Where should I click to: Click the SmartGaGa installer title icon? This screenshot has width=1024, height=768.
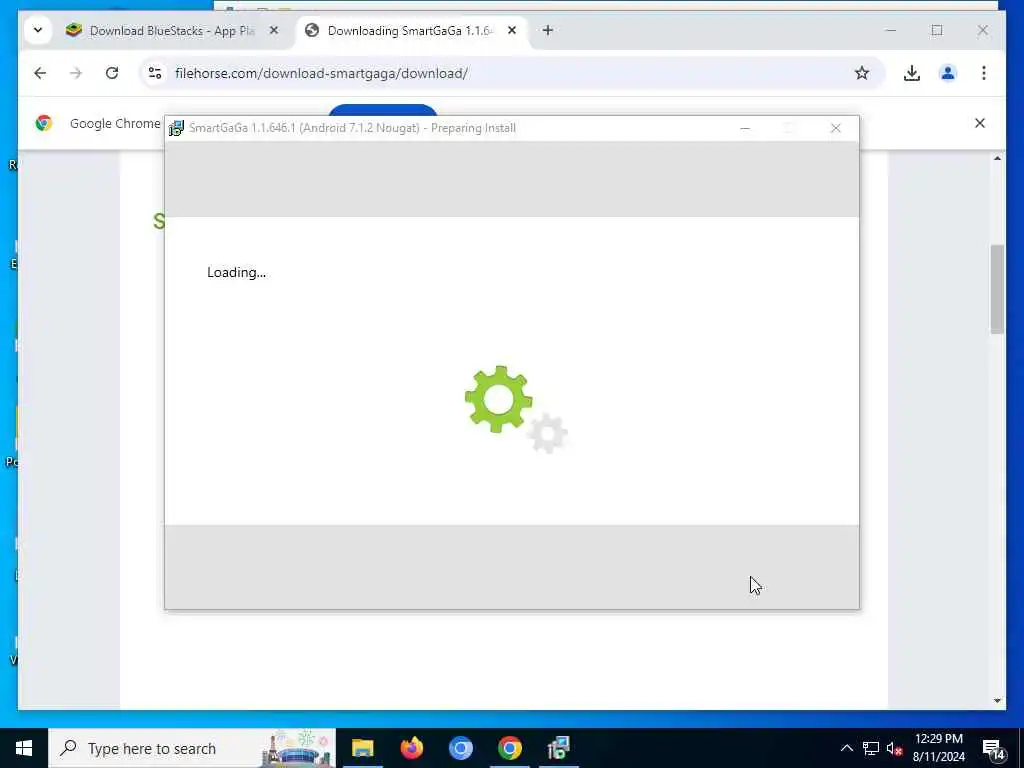point(176,128)
